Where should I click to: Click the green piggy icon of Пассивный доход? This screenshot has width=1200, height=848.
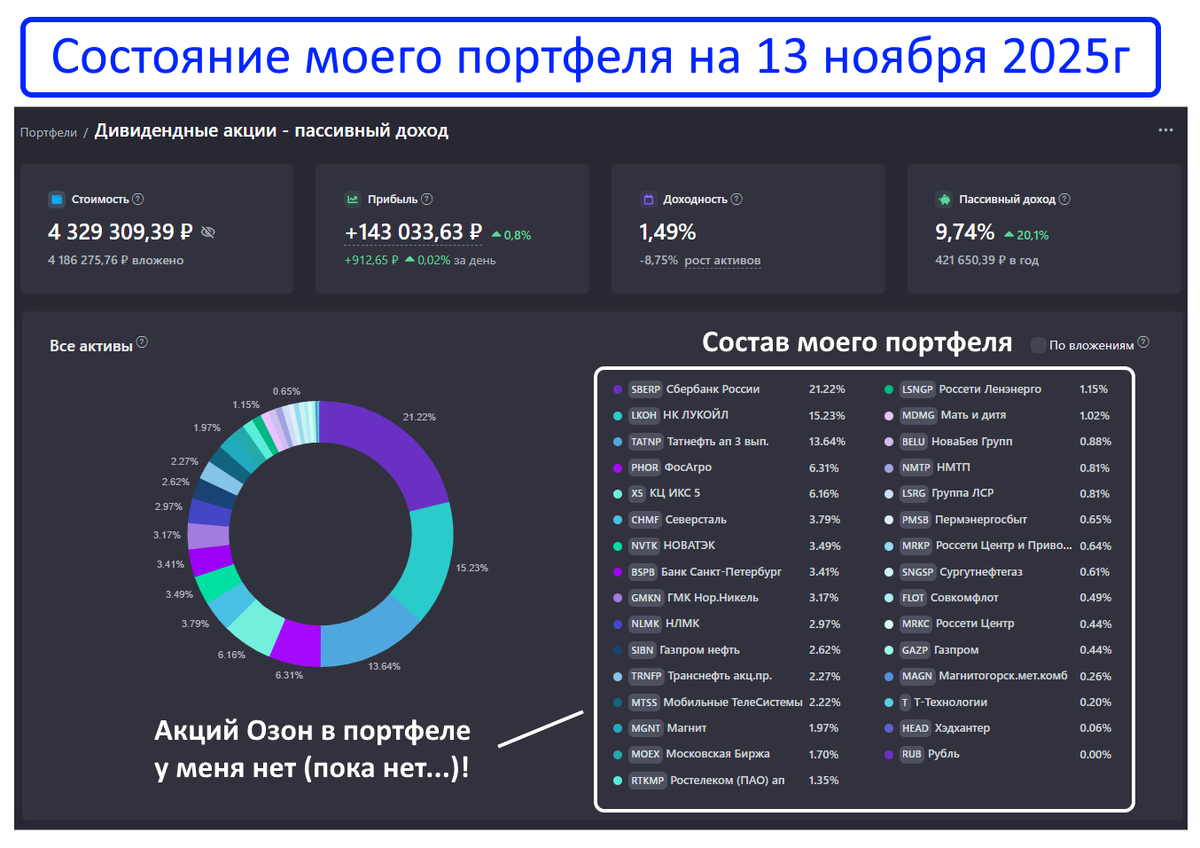pyautogui.click(x=943, y=200)
